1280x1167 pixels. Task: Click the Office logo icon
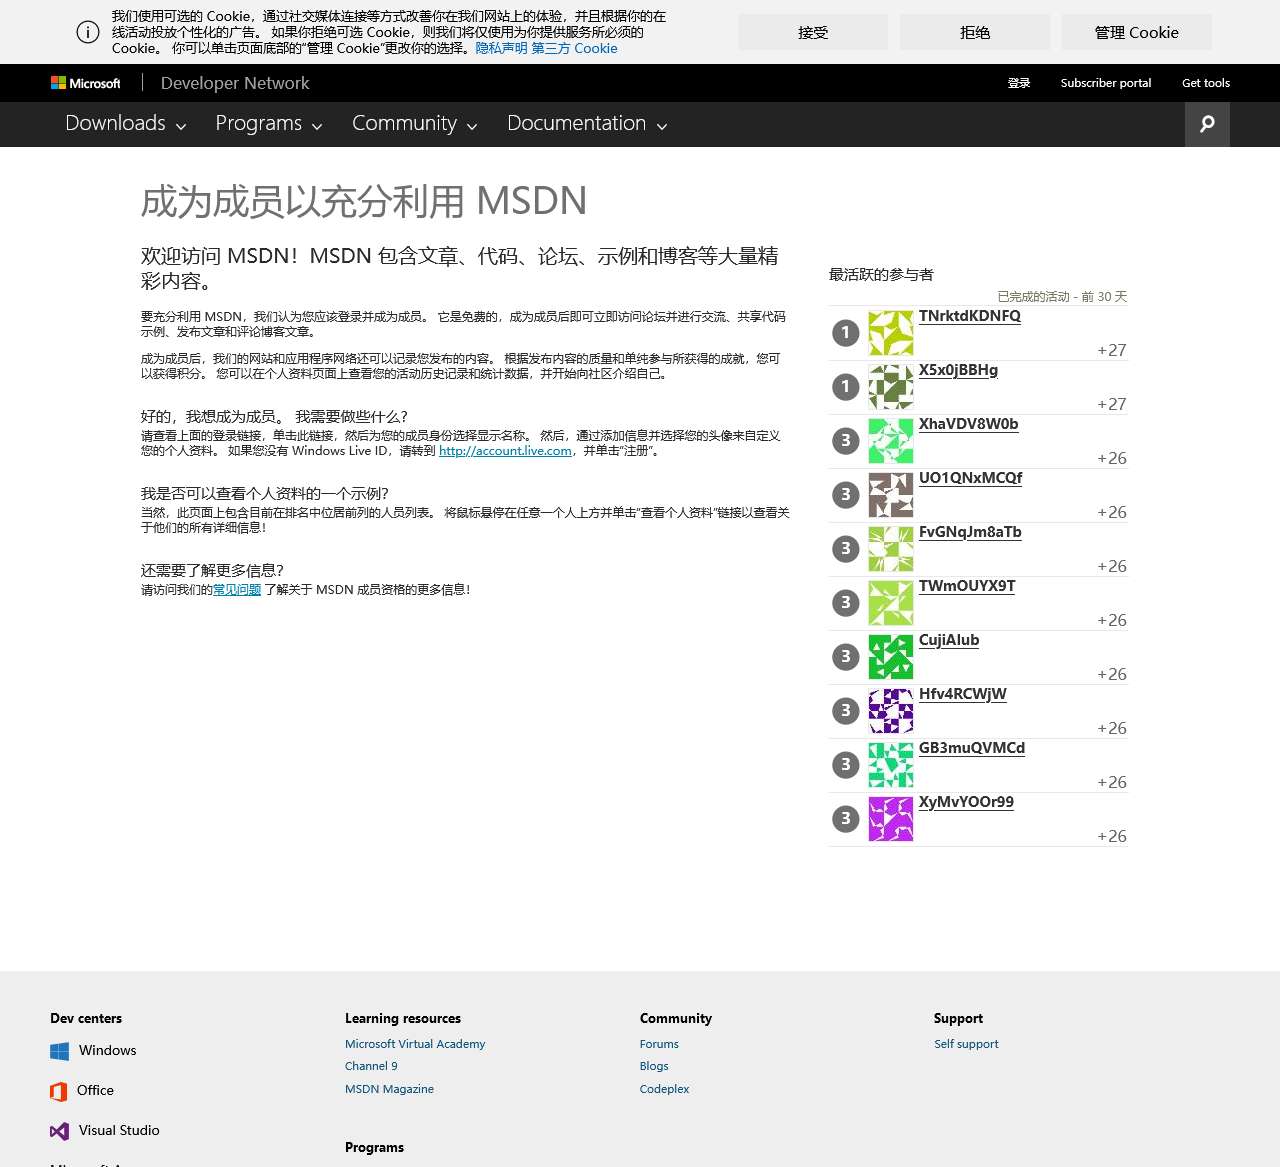[59, 1091]
